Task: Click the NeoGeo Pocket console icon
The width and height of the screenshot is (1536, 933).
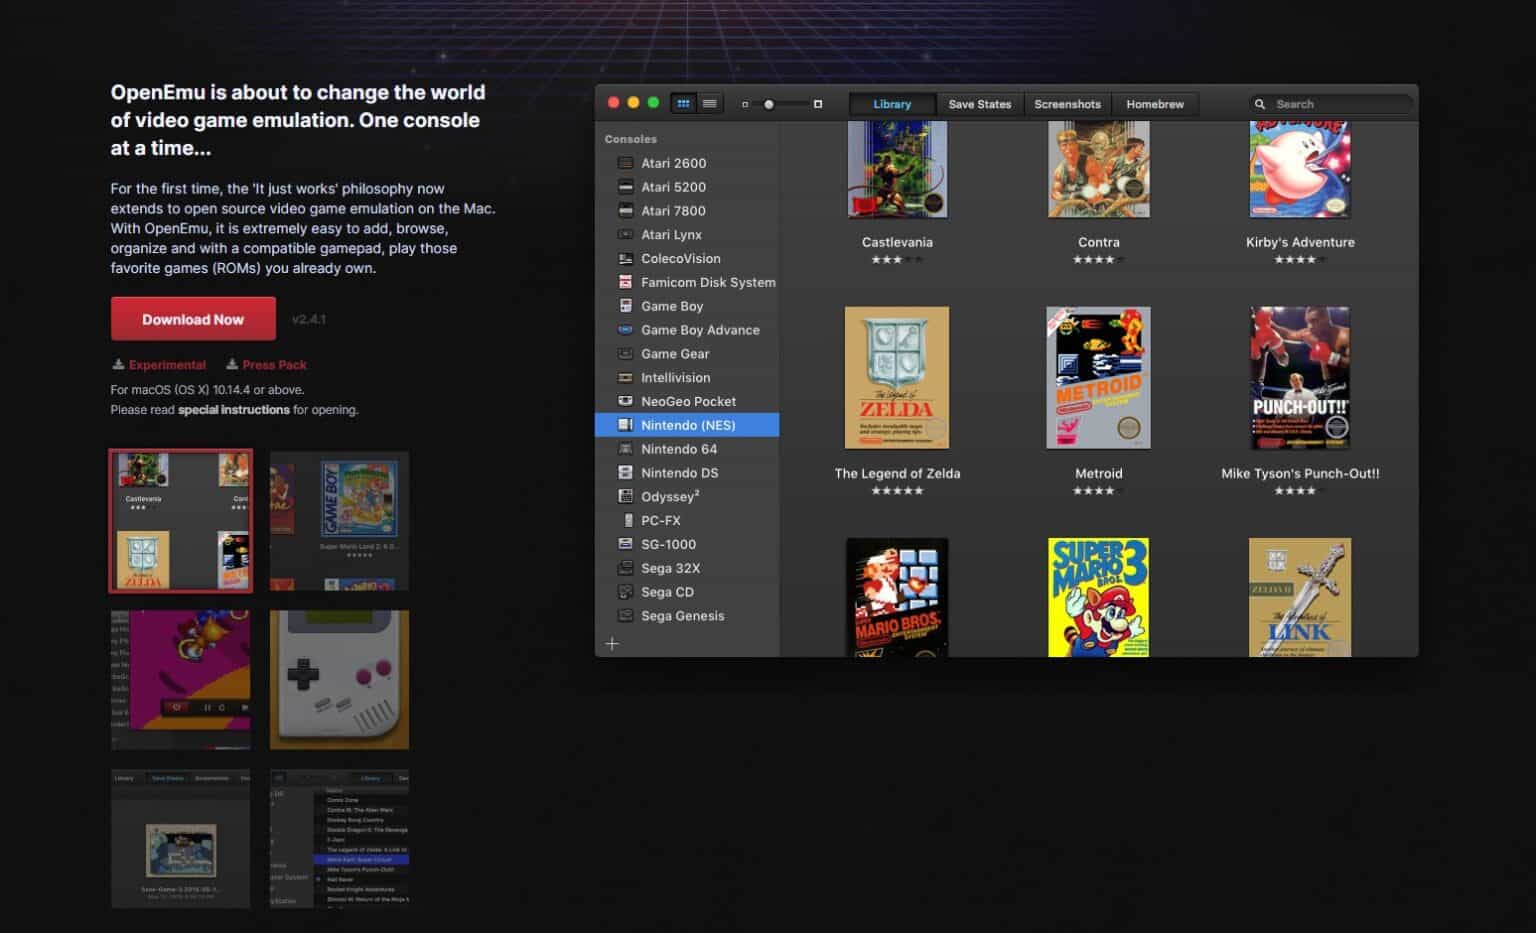Action: (625, 401)
